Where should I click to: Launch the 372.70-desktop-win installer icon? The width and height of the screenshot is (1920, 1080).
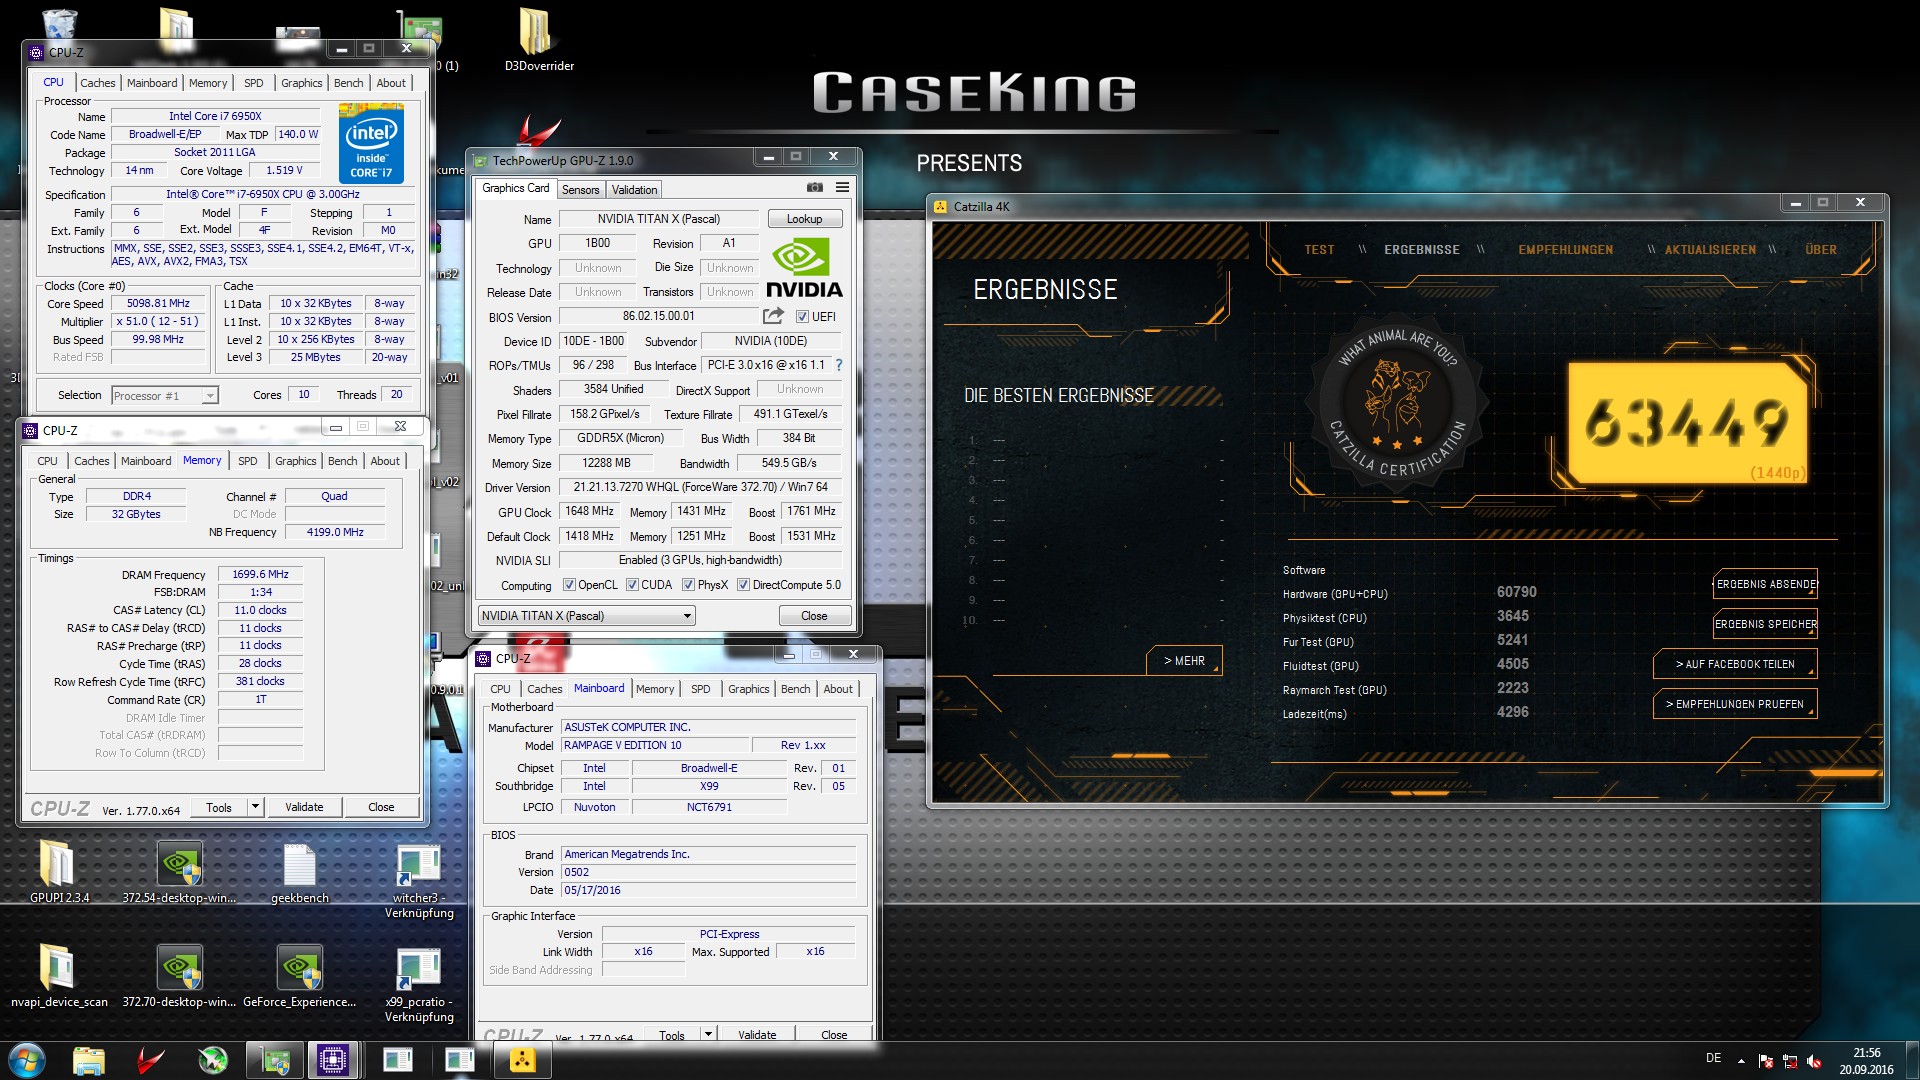click(180, 966)
